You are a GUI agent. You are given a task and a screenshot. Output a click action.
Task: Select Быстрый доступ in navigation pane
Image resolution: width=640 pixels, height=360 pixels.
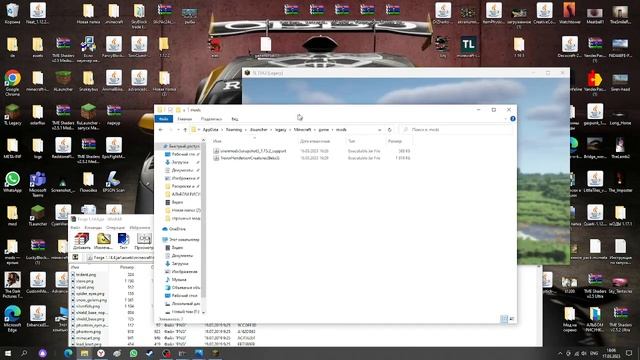[181, 146]
